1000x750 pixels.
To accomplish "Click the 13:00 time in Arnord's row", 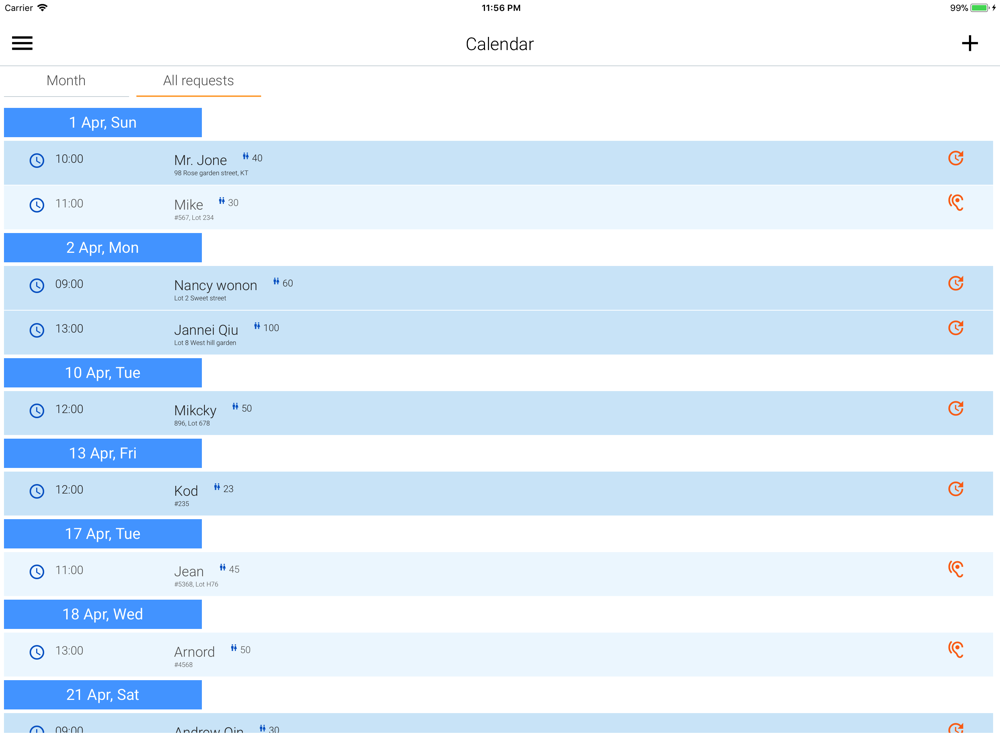I will coord(69,651).
